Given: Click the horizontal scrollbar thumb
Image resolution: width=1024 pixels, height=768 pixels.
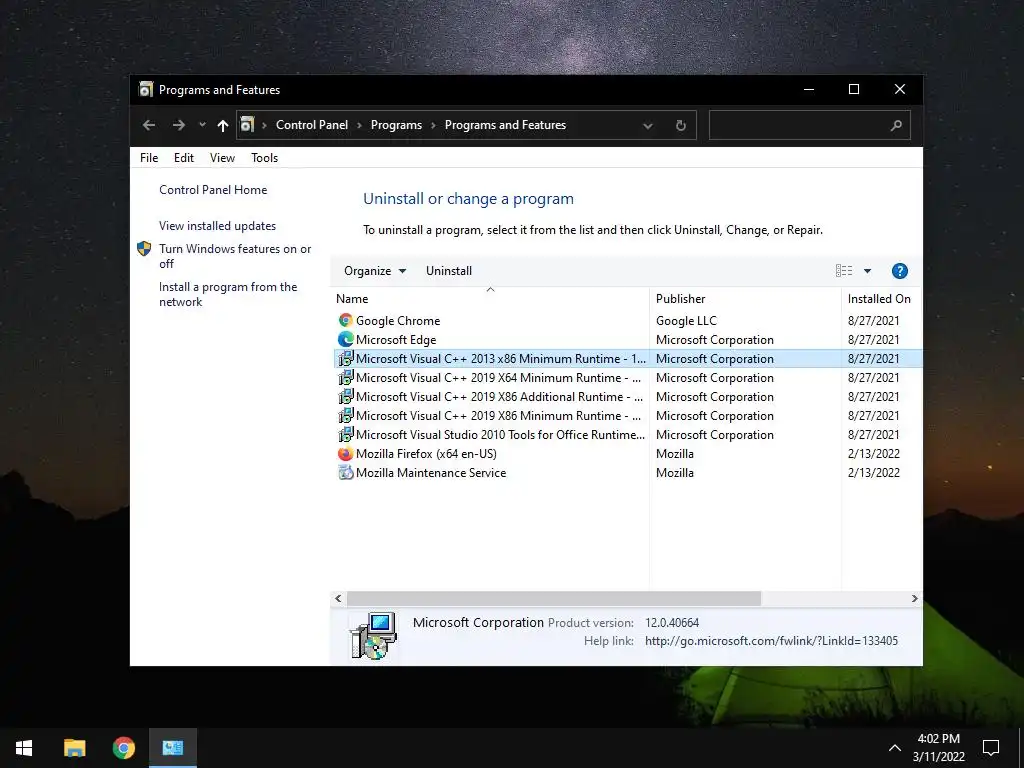Looking at the screenshot, I should [554, 598].
